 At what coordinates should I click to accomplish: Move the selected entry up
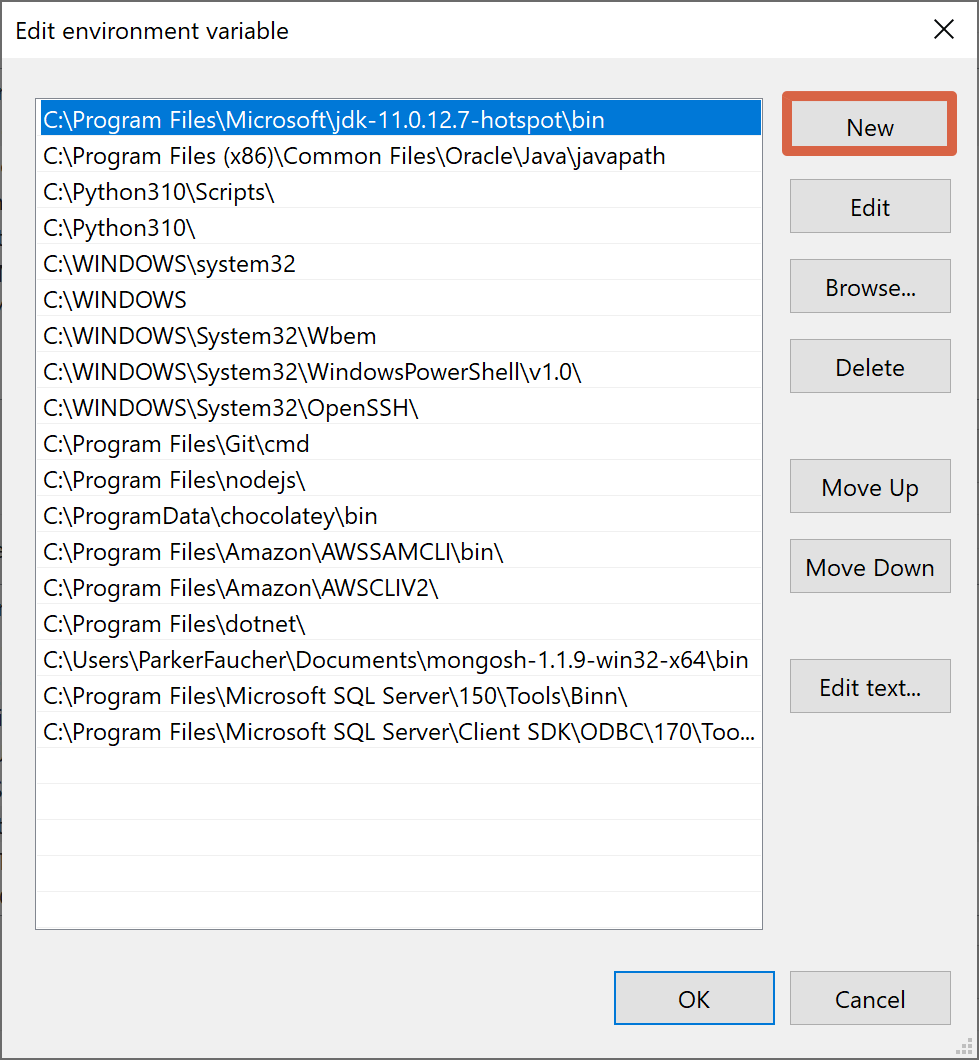click(x=869, y=488)
